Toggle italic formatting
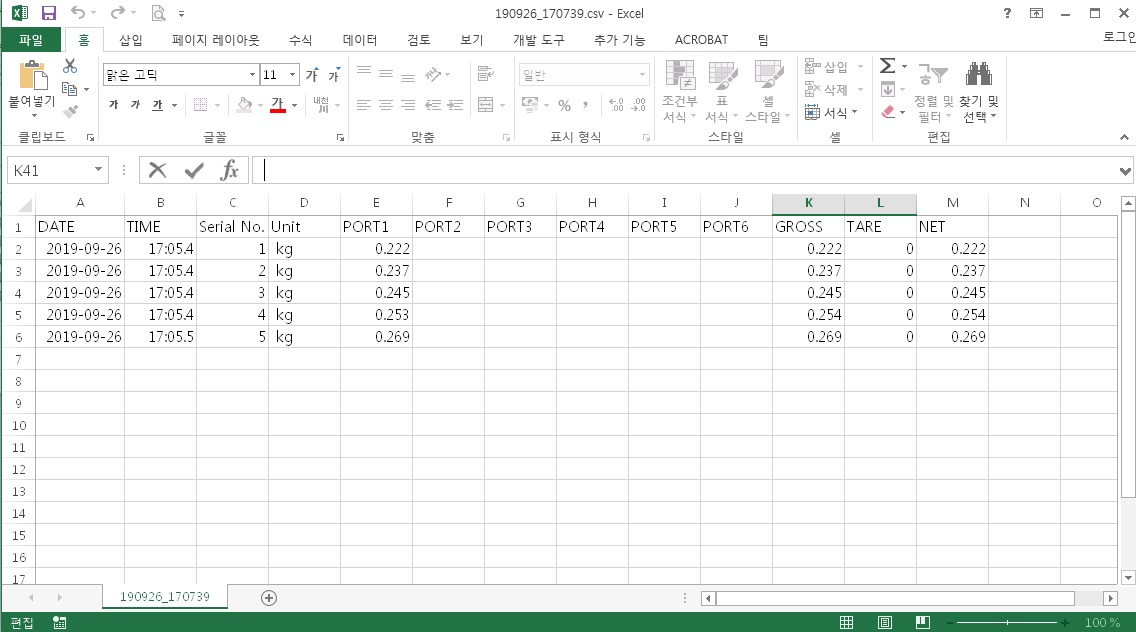The width and height of the screenshot is (1136, 632). tap(135, 105)
